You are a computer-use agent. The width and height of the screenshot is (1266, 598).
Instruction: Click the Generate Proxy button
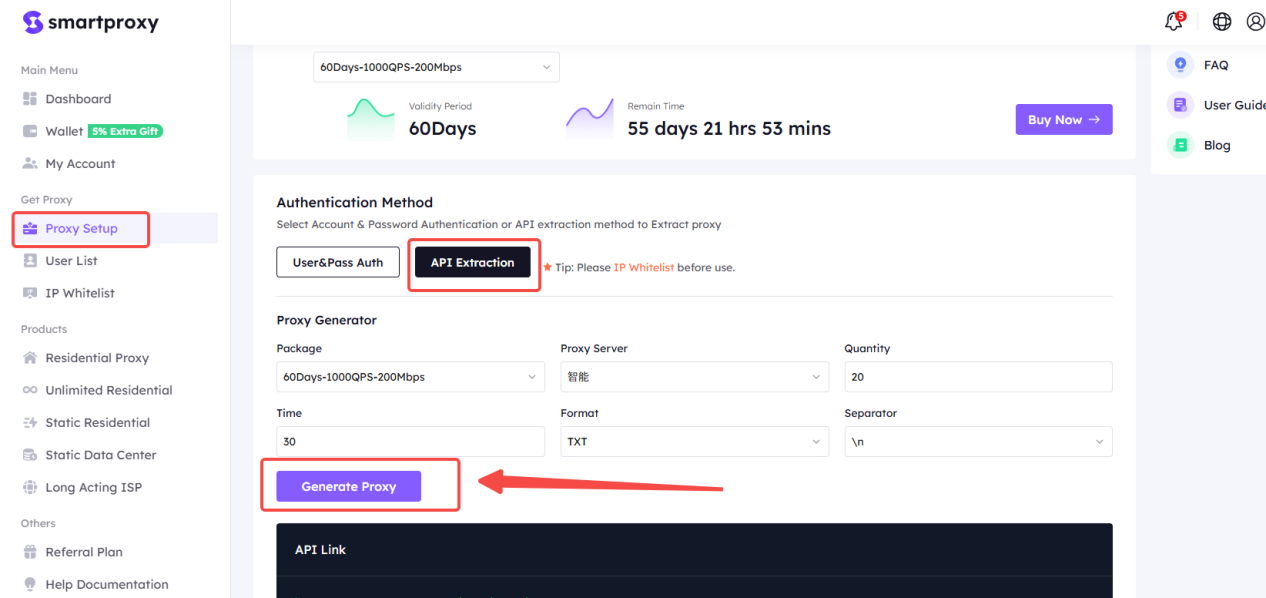tap(349, 486)
